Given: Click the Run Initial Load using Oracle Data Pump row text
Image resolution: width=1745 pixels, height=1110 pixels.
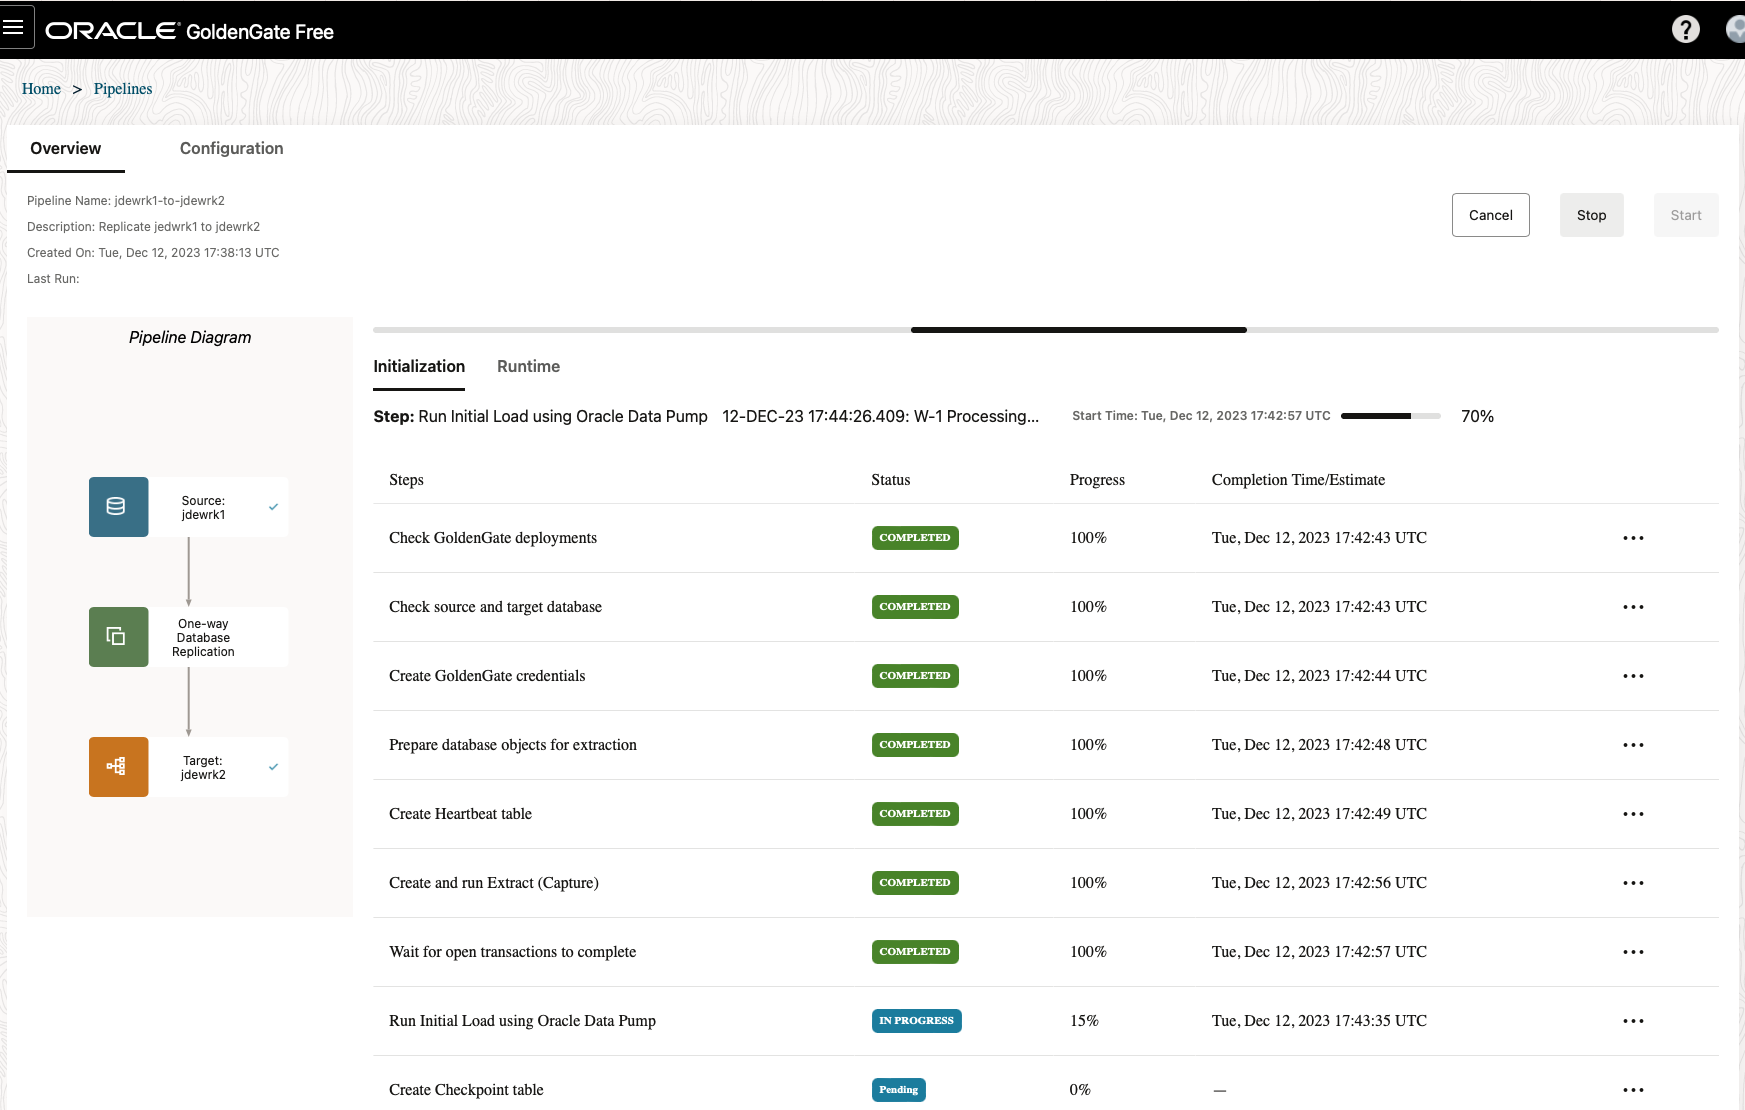Looking at the screenshot, I should [522, 1021].
